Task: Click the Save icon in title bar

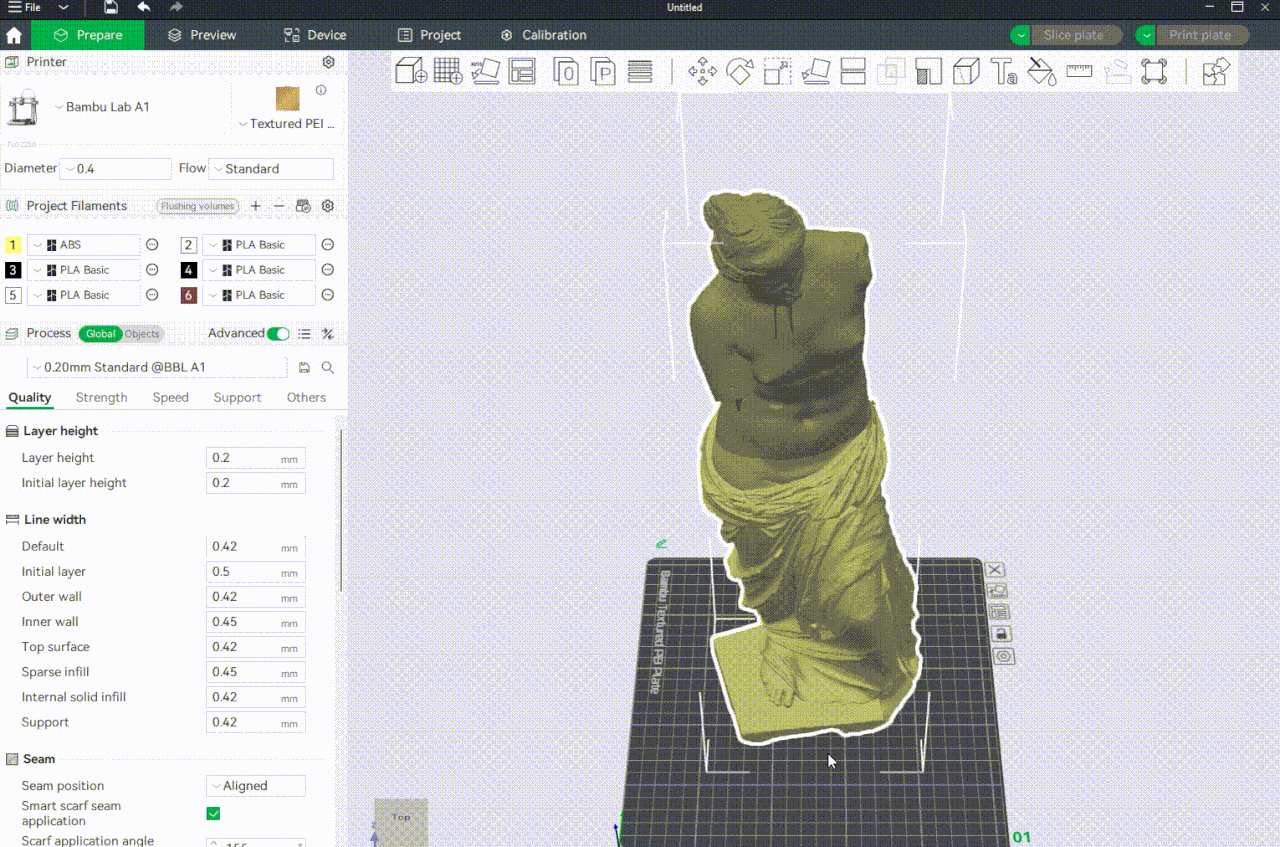Action: pos(111,7)
